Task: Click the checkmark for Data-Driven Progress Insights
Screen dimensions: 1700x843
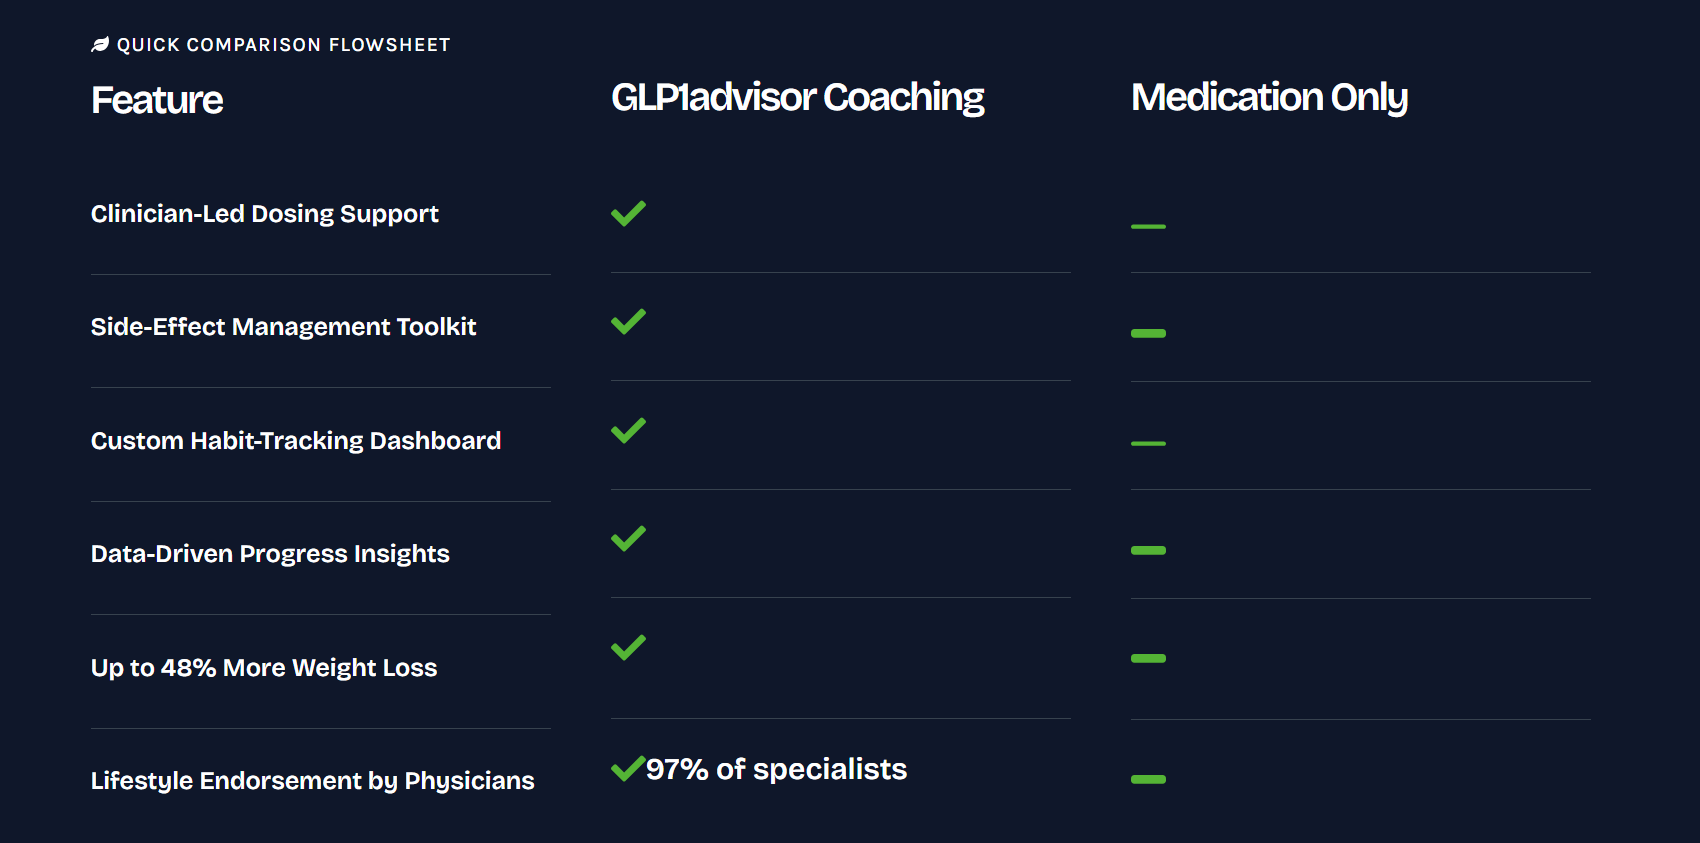Action: (x=628, y=538)
